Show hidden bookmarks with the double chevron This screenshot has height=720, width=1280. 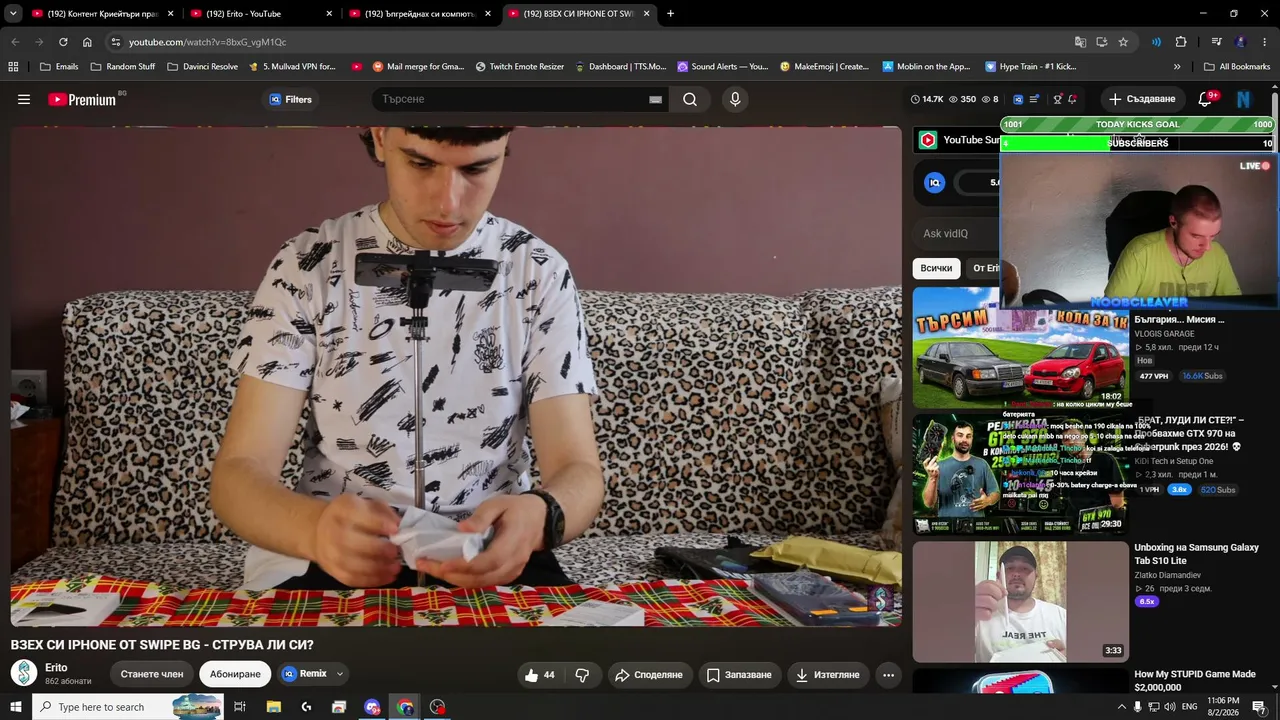point(1177,67)
